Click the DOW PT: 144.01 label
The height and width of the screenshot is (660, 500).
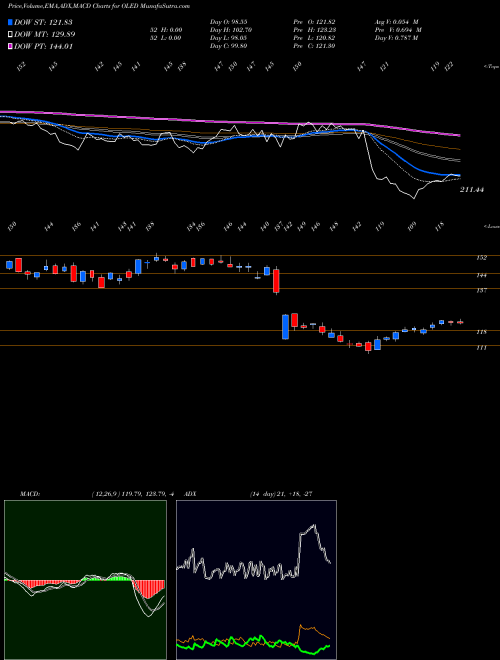43,47
